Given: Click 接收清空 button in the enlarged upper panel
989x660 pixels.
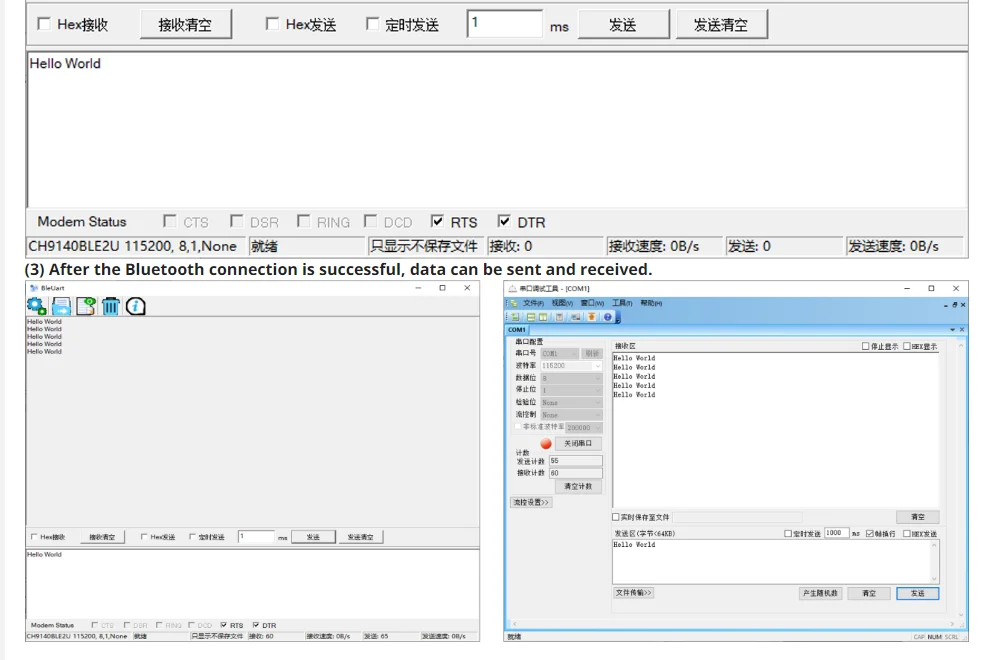Looking at the screenshot, I should tap(185, 25).
